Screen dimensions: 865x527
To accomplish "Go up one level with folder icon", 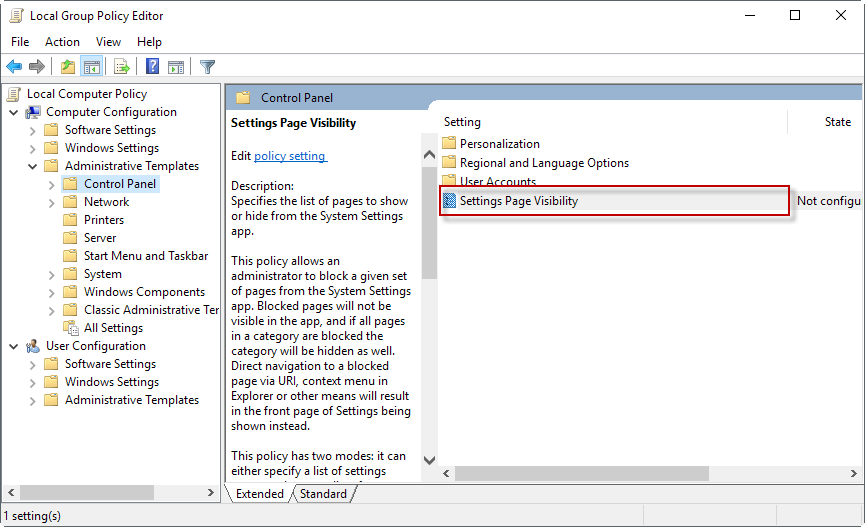I will [x=68, y=67].
